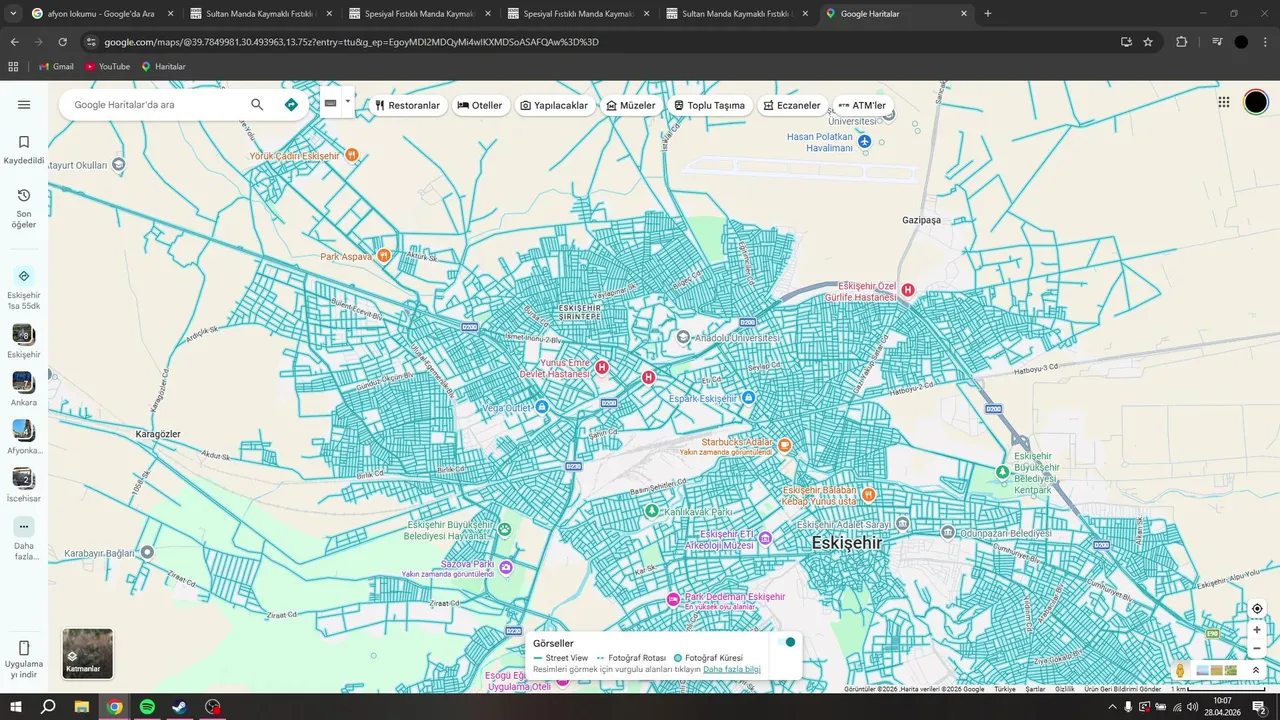Filter map by Oteller
Viewport: 1280px width, 720px height.
tap(480, 105)
